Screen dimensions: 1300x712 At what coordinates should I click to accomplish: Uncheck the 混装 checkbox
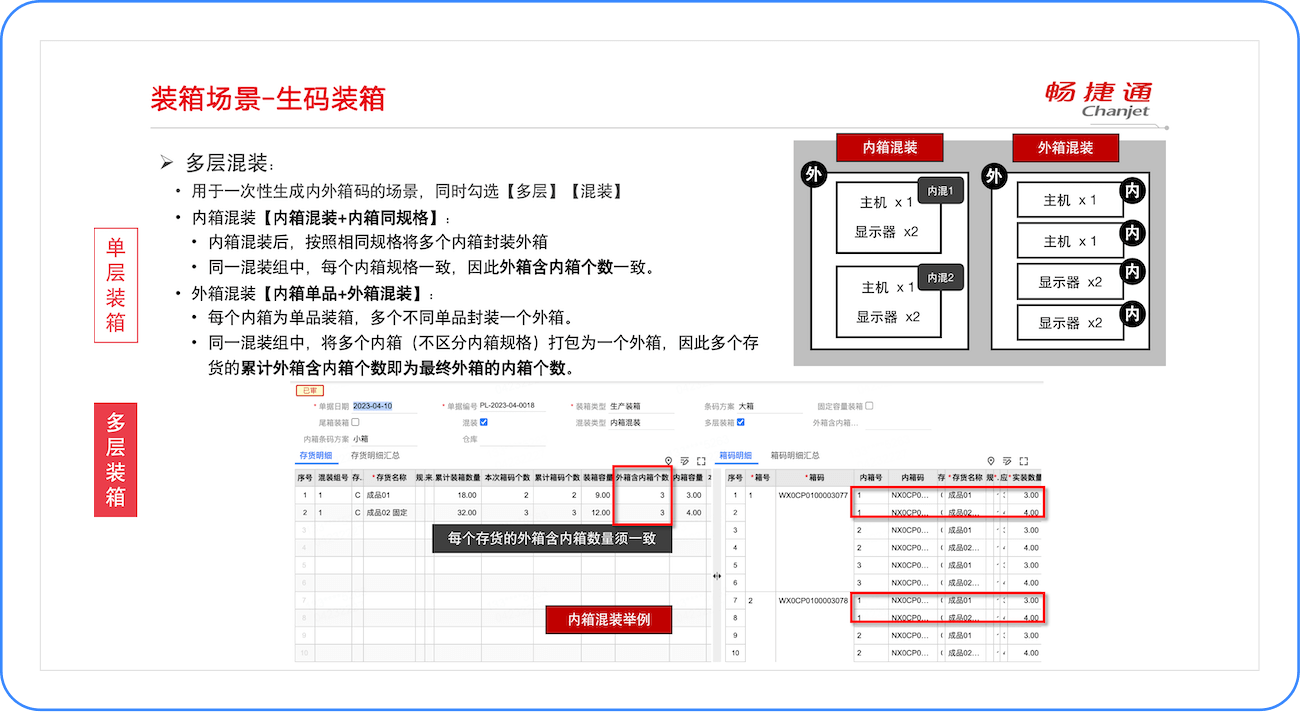coord(484,422)
